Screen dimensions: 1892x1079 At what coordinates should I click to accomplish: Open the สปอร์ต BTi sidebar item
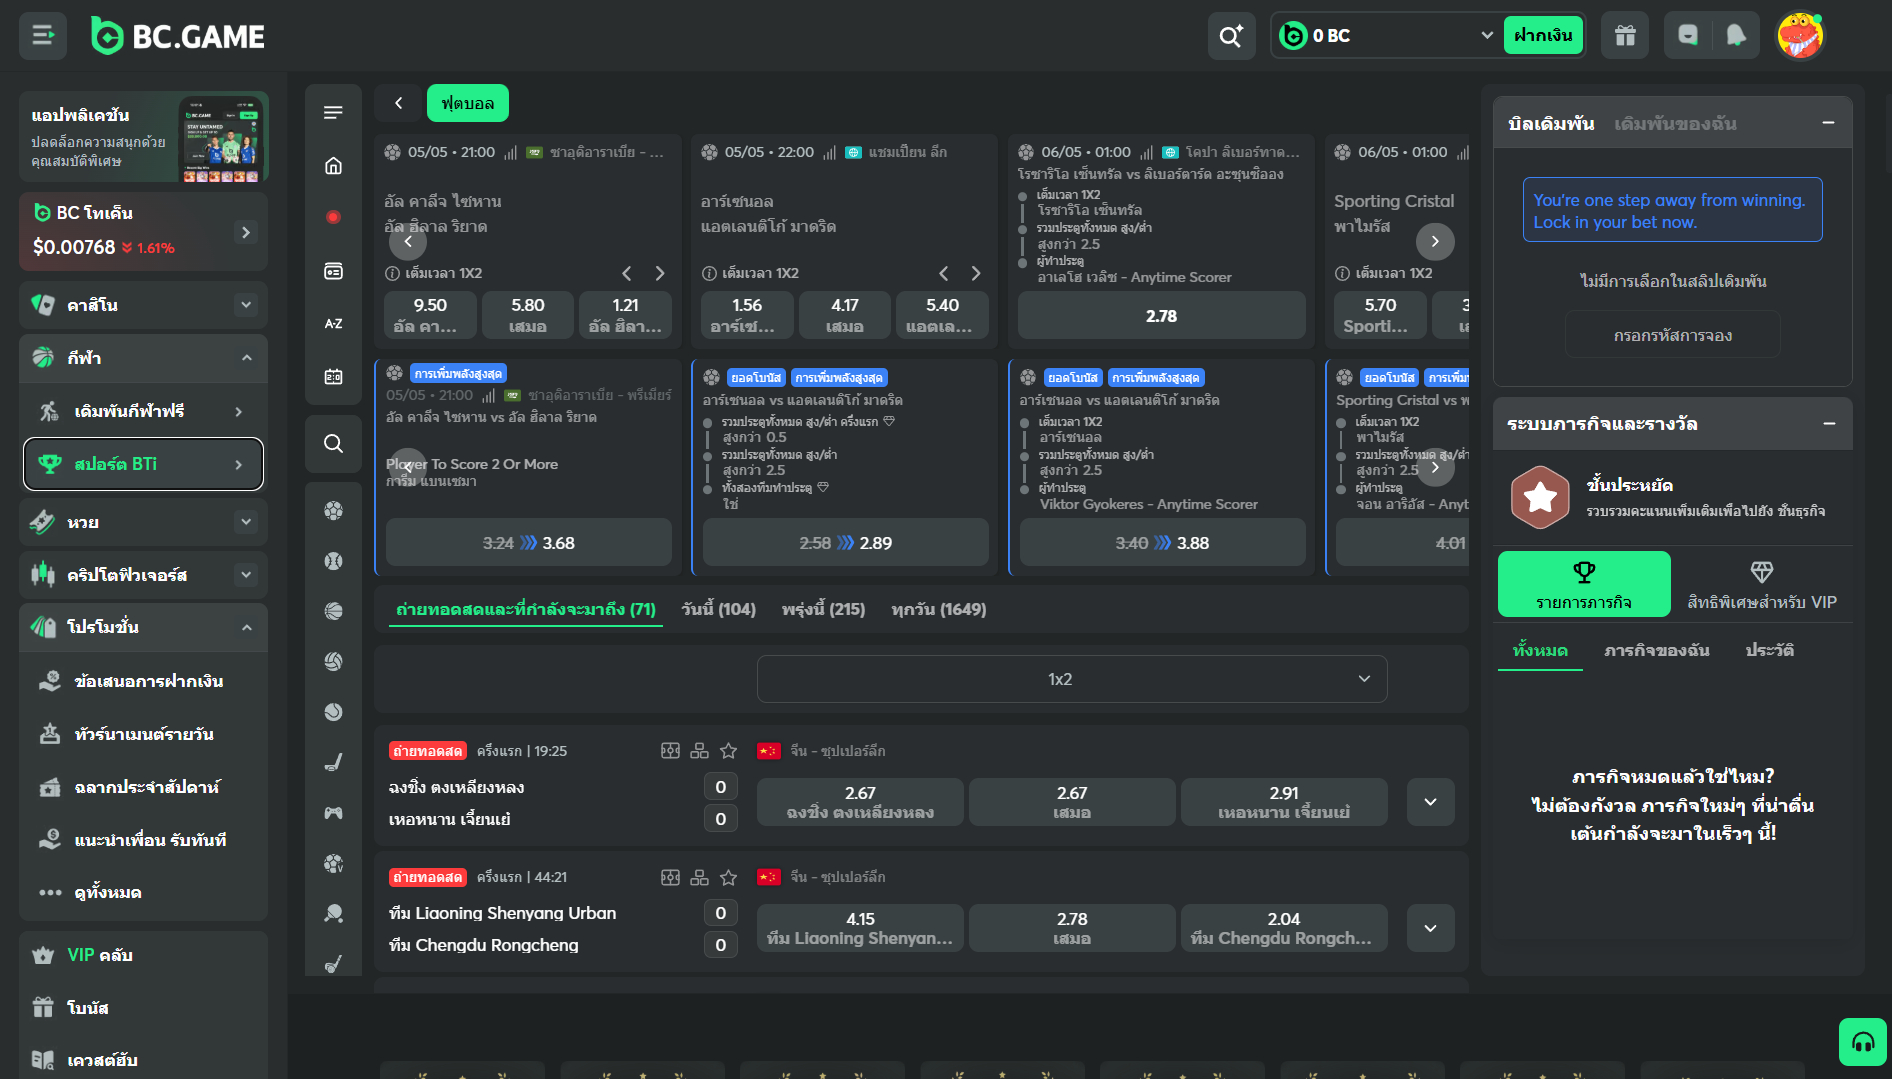143,464
